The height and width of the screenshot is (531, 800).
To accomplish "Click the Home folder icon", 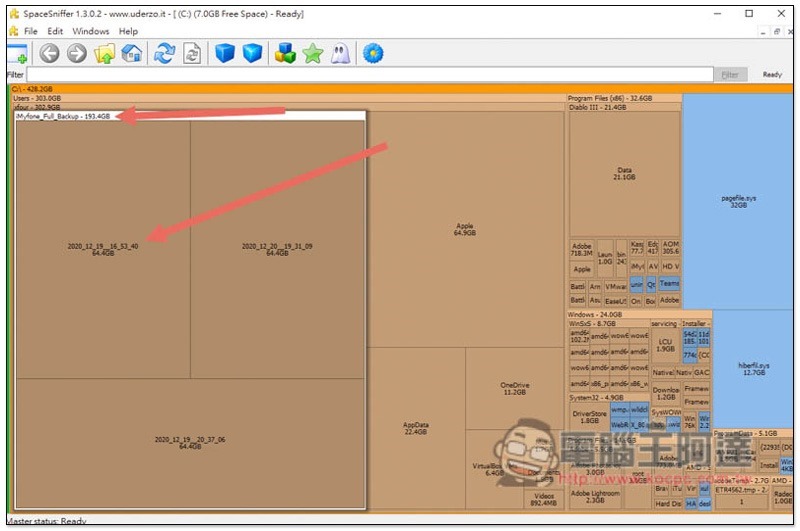I will (131, 53).
